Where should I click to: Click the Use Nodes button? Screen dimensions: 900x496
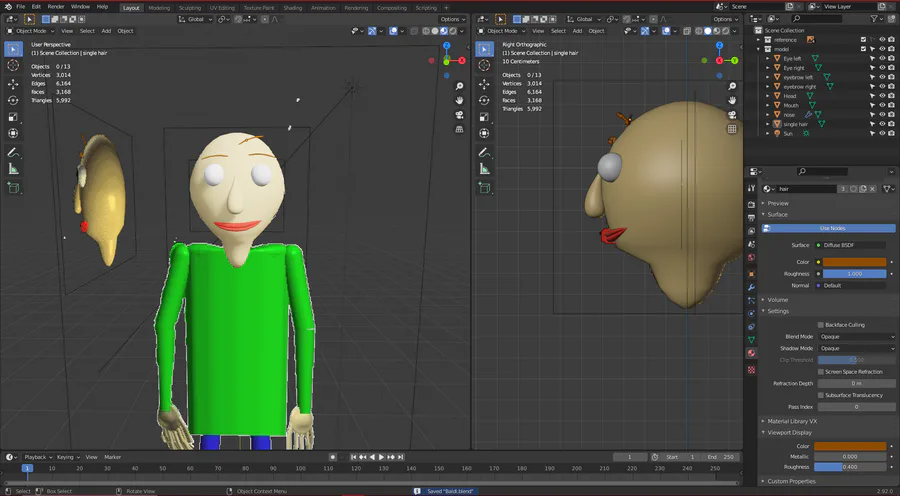tap(832, 228)
